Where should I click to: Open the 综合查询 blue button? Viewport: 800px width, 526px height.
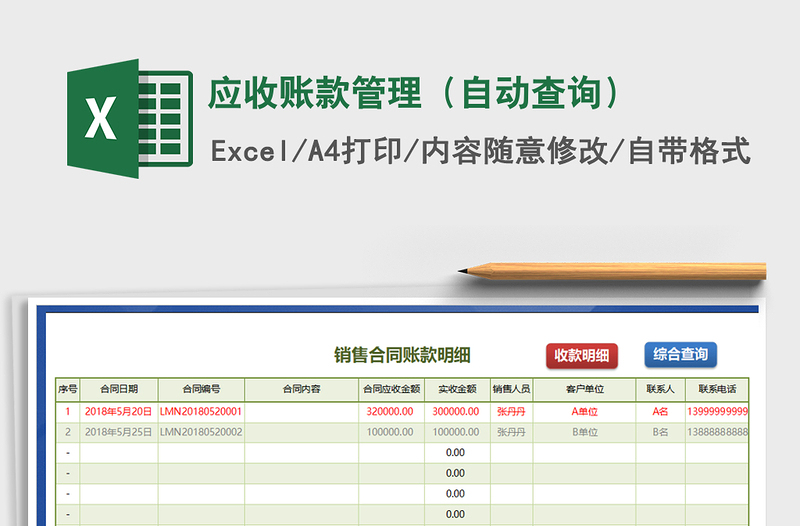click(681, 355)
